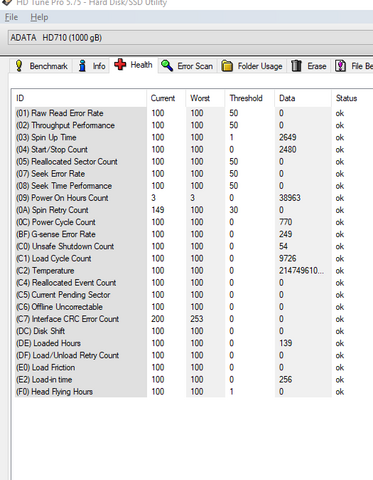This screenshot has width=373, height=480.
Task: Switch to the Erase tab
Action: tap(309, 66)
